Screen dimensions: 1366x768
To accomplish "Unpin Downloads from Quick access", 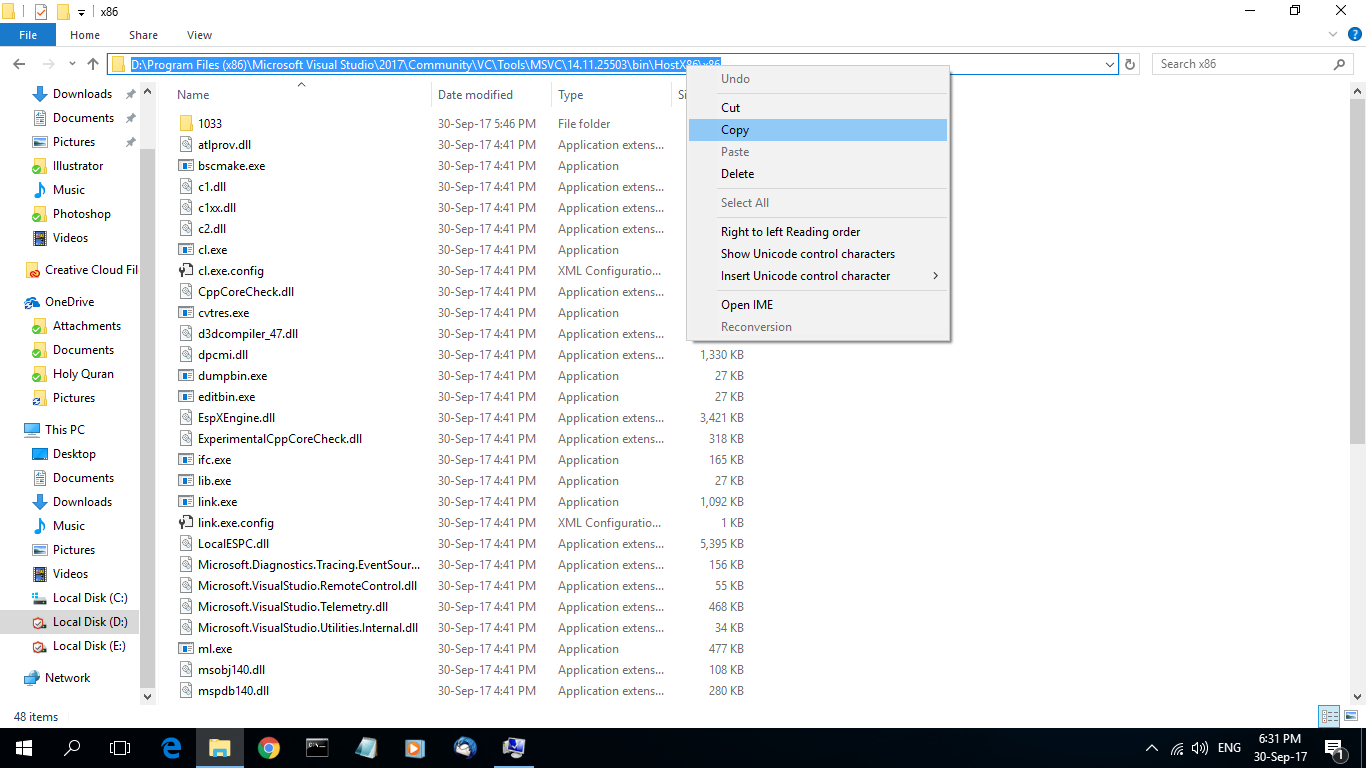I will click(x=129, y=93).
